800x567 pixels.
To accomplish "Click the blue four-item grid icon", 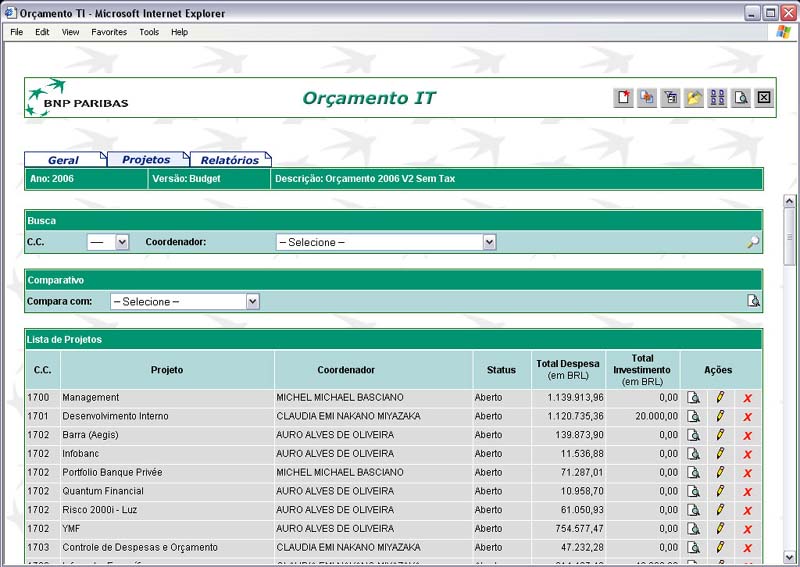I will 717,97.
